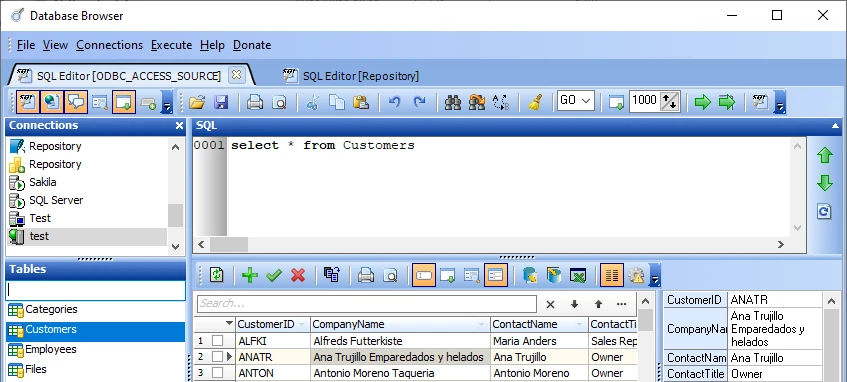The width and height of the screenshot is (847, 382).
Task: Click the Cut scissors icon
Action: (x=312, y=102)
